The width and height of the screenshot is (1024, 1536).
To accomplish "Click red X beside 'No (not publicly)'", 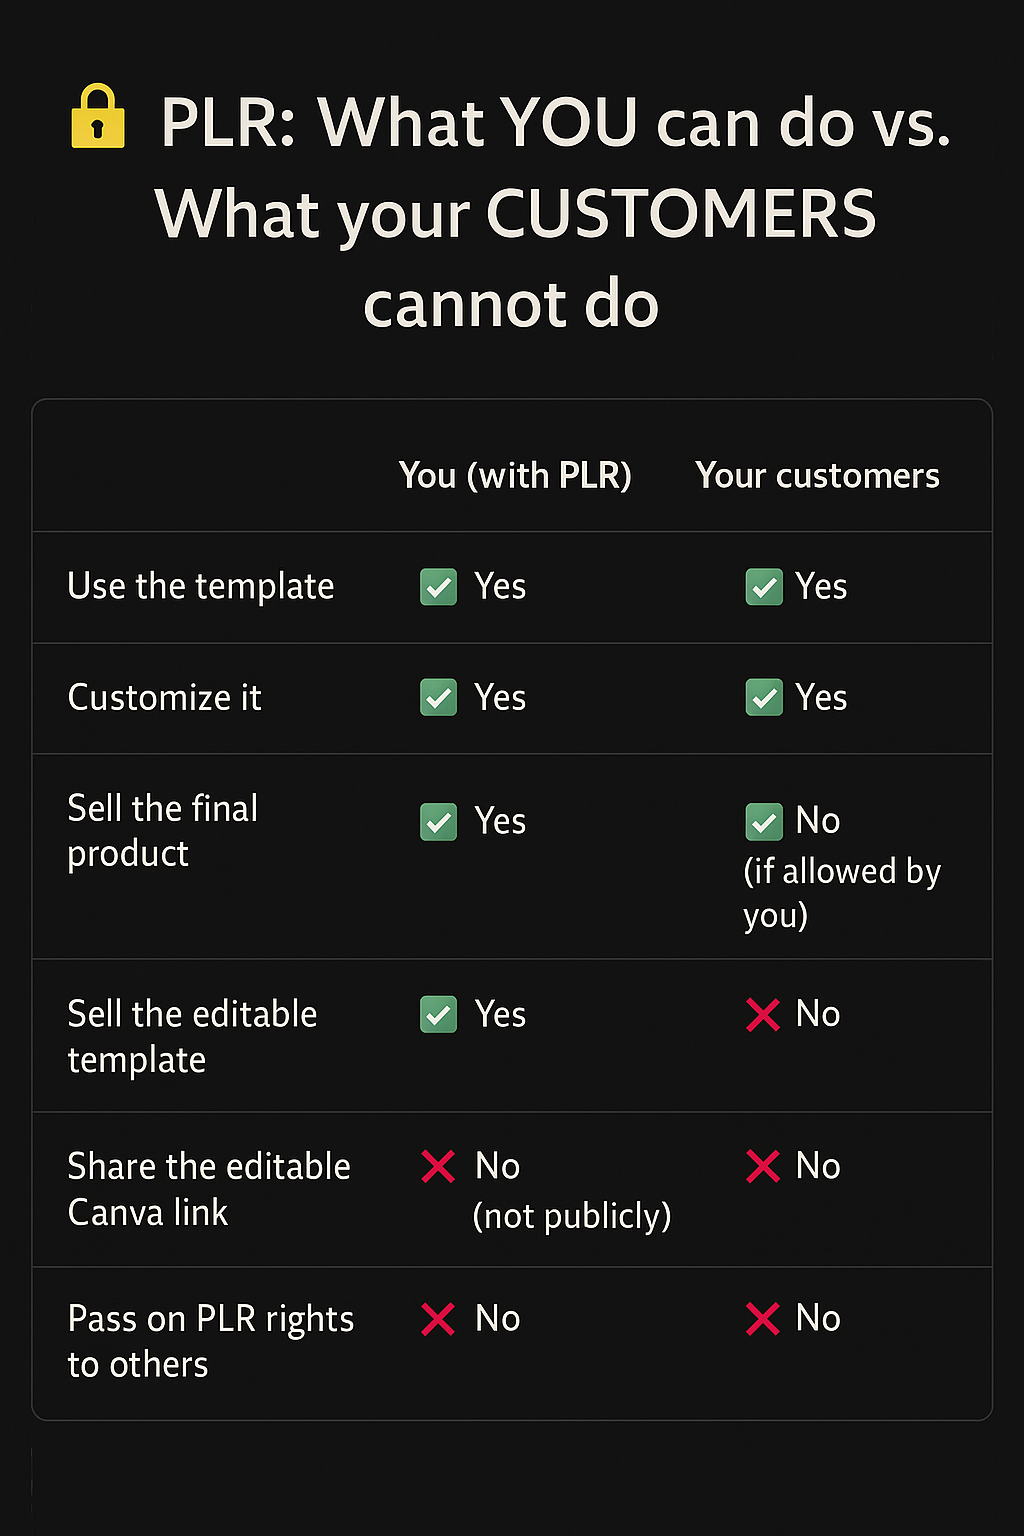I will 438,1166.
